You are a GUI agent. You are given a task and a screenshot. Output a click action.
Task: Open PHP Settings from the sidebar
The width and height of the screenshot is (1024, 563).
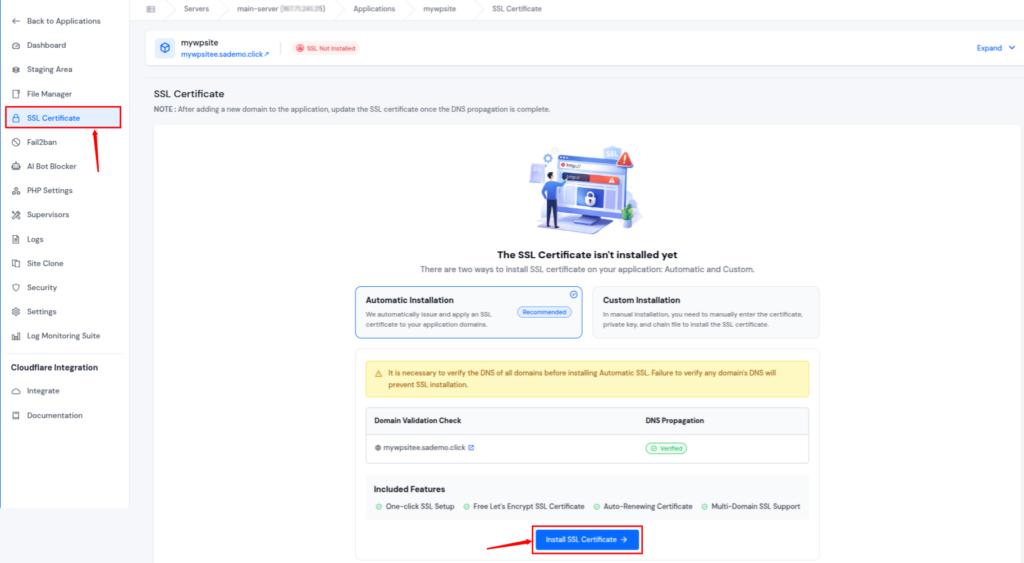coord(49,190)
